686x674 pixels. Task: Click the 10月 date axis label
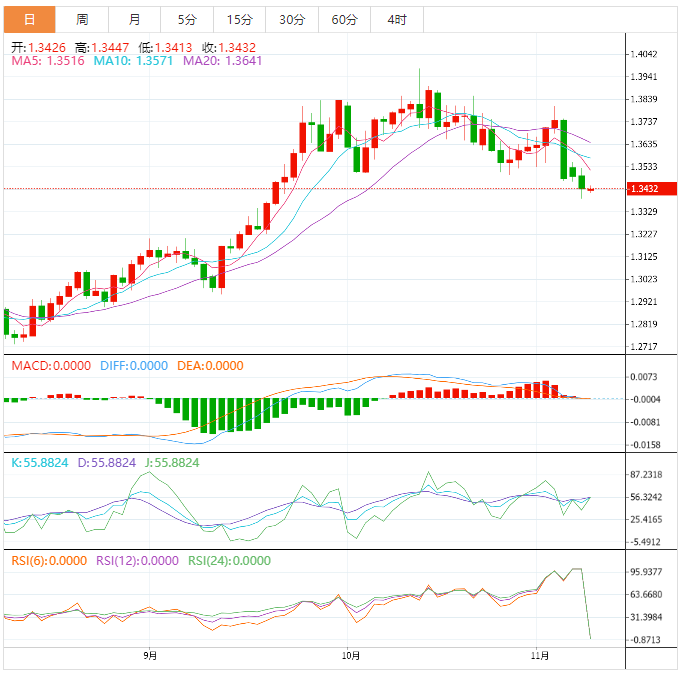pos(351,656)
